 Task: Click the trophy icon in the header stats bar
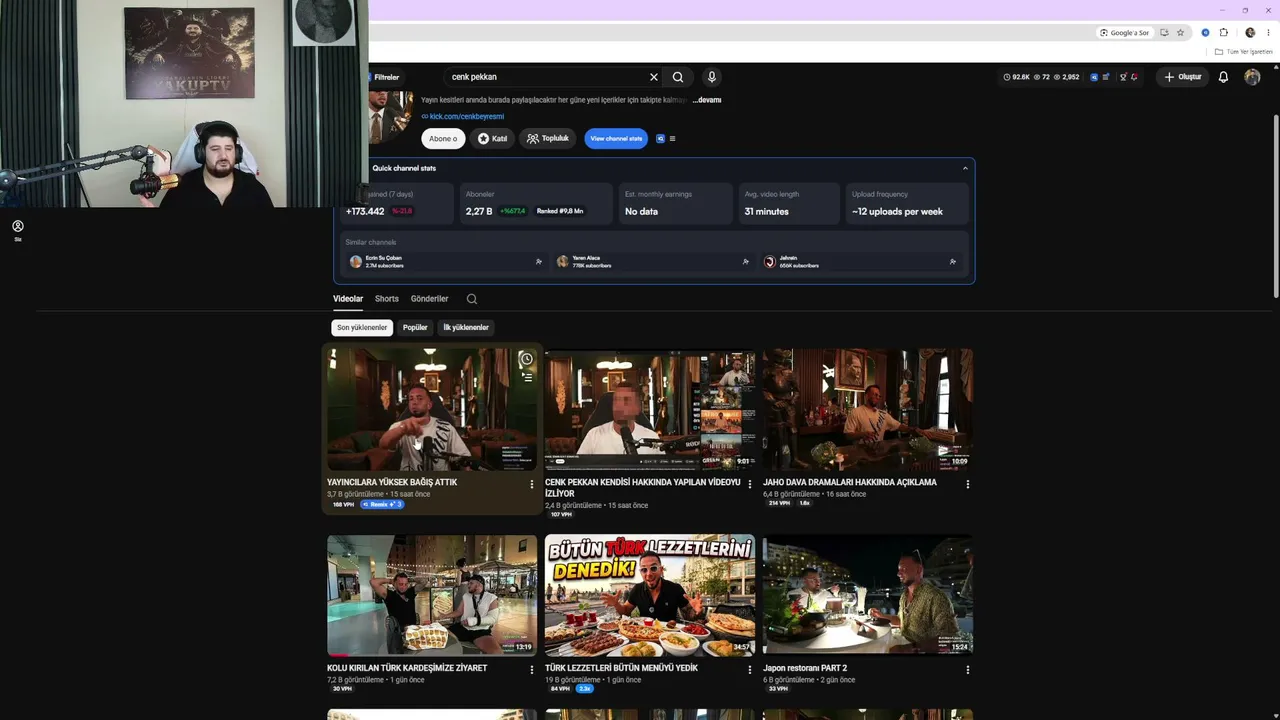[x=1123, y=77]
